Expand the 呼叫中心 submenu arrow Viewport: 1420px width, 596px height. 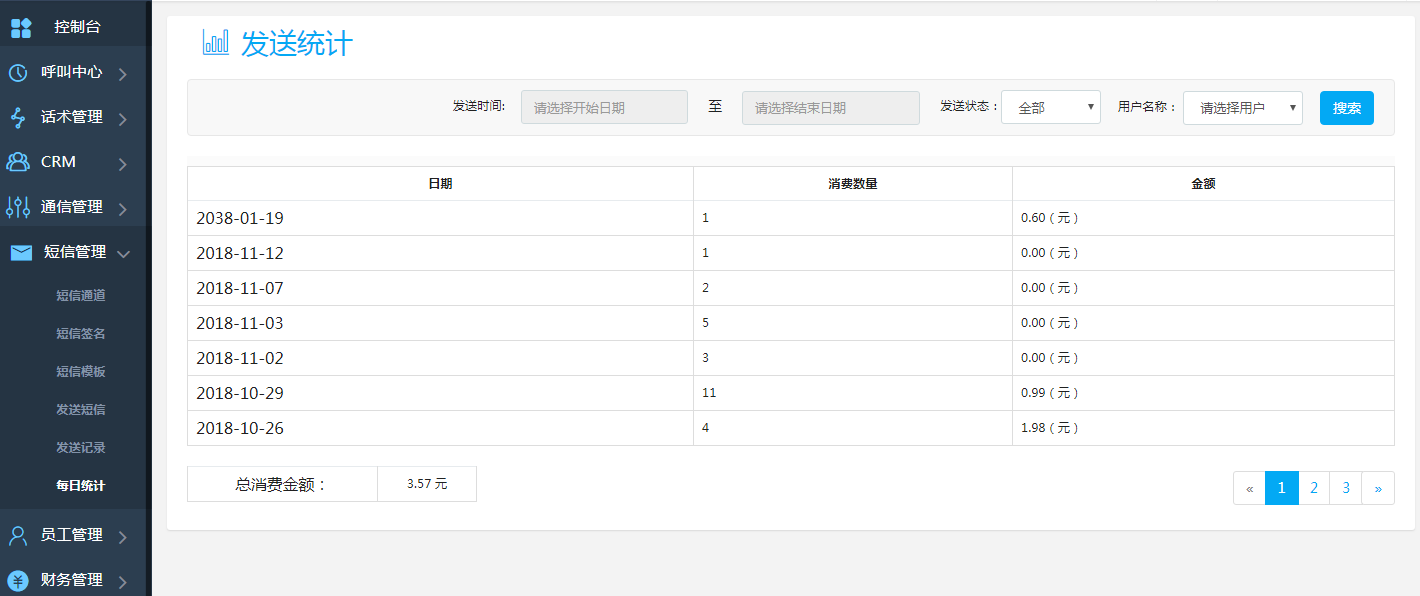[x=123, y=73]
